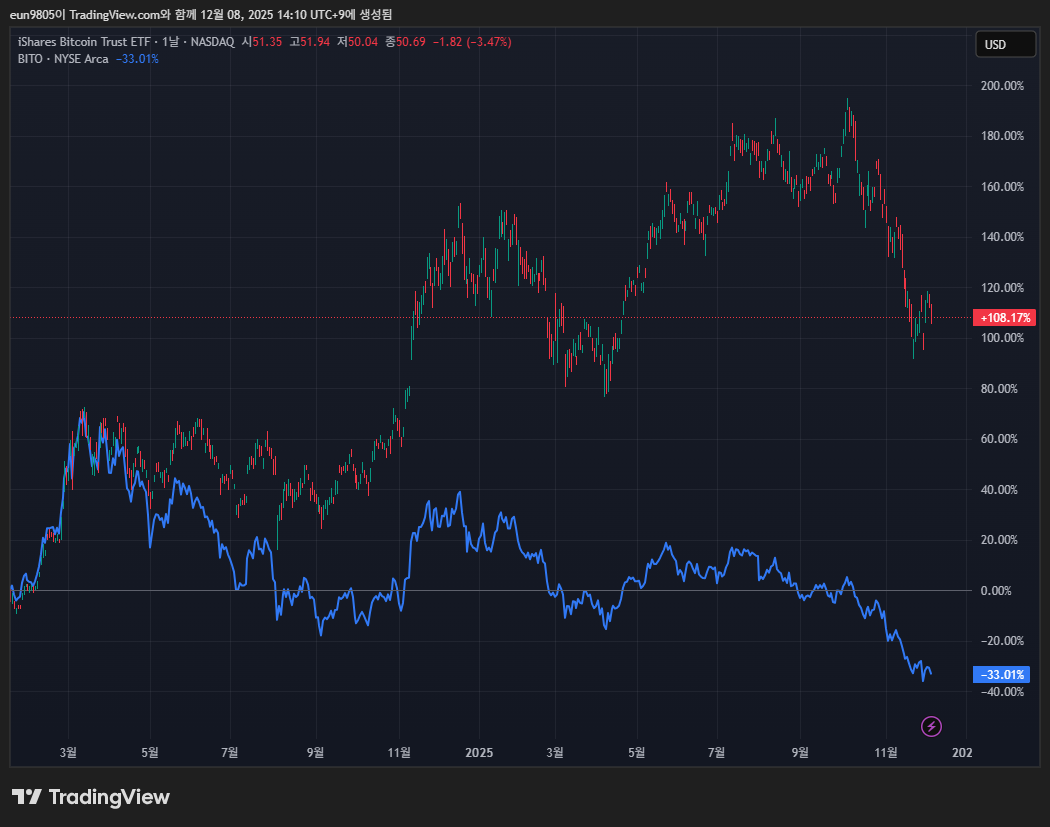Click the high price 51.94 value
Viewport: 1050px width, 827px height.
pyautogui.click(x=315, y=42)
